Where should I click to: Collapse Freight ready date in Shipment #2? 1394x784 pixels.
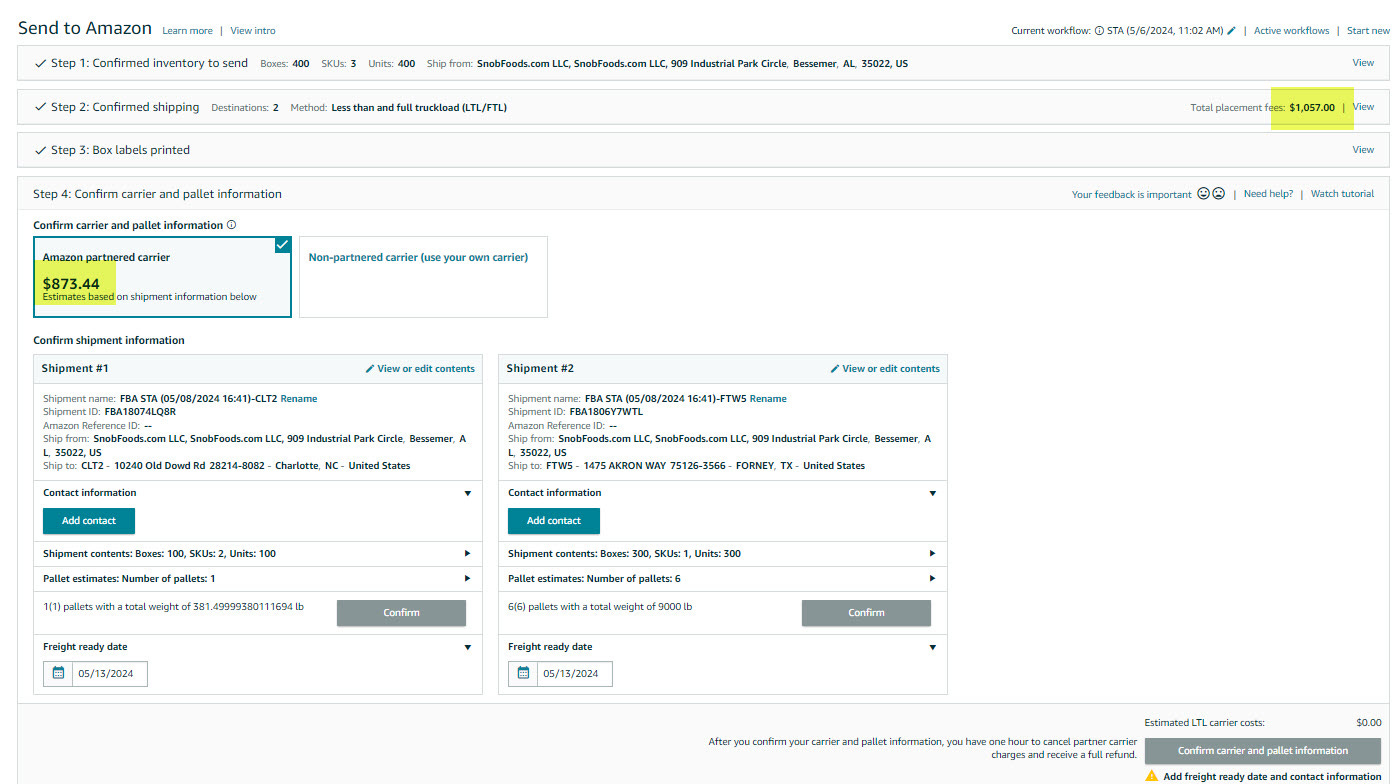pyautogui.click(x=932, y=647)
